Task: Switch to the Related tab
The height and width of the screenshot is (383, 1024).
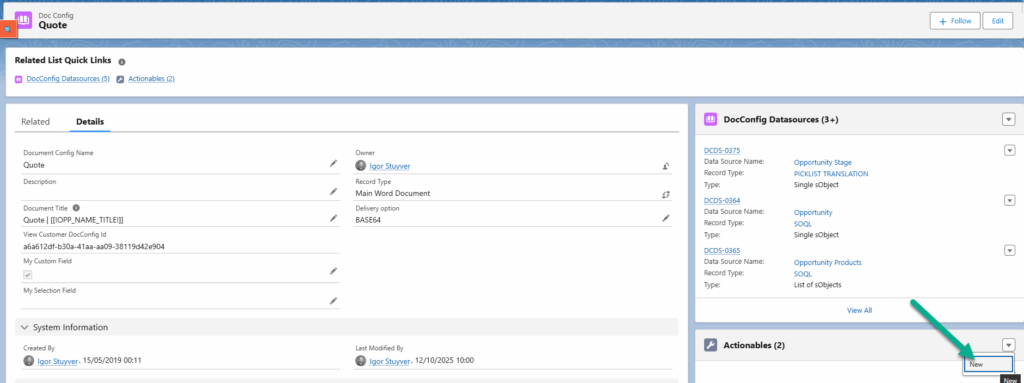Action: [35, 122]
